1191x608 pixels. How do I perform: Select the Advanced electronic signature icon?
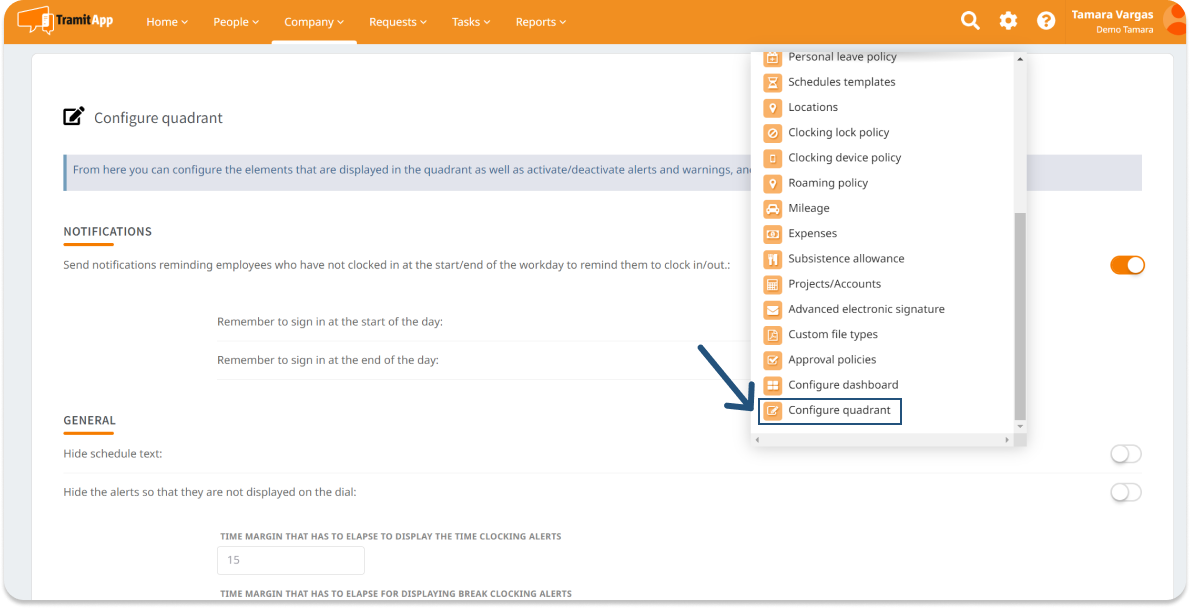tap(771, 309)
